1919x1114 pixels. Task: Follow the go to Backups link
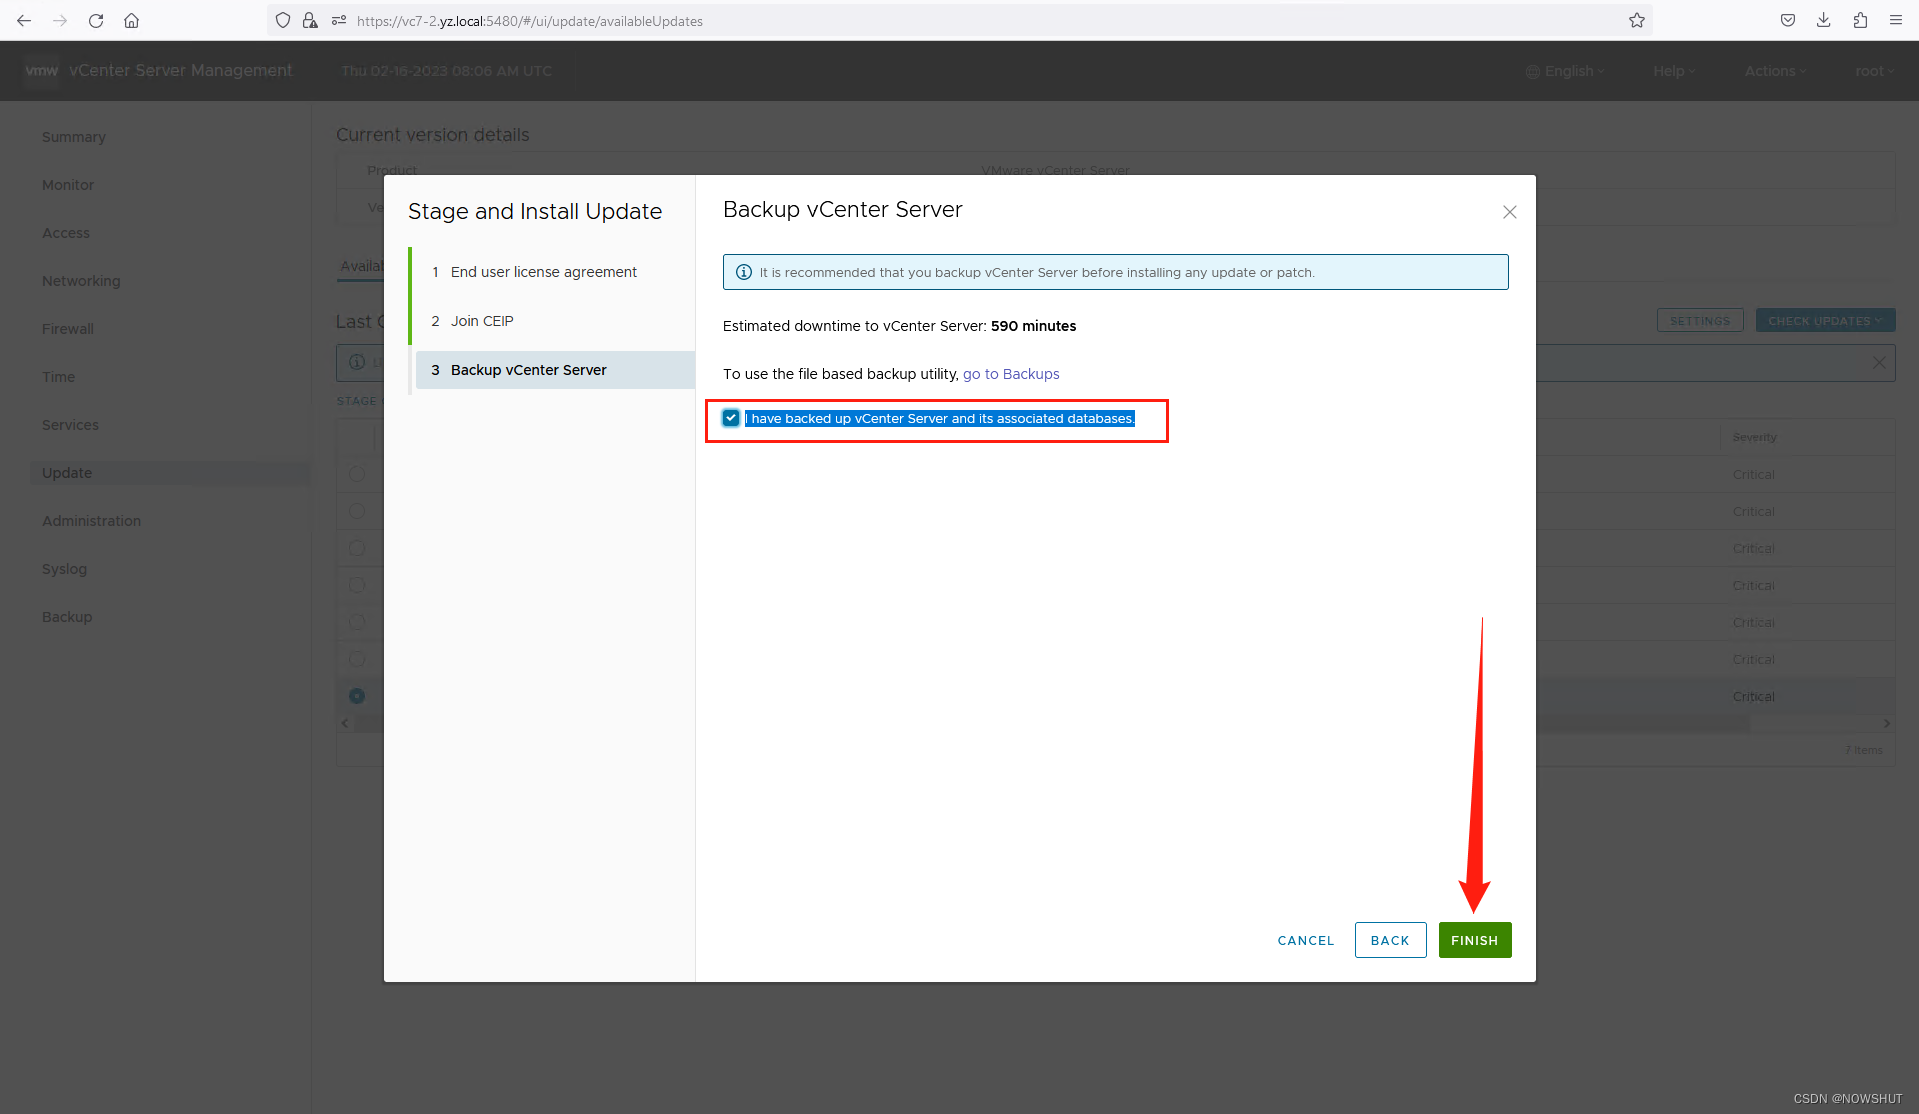1011,373
